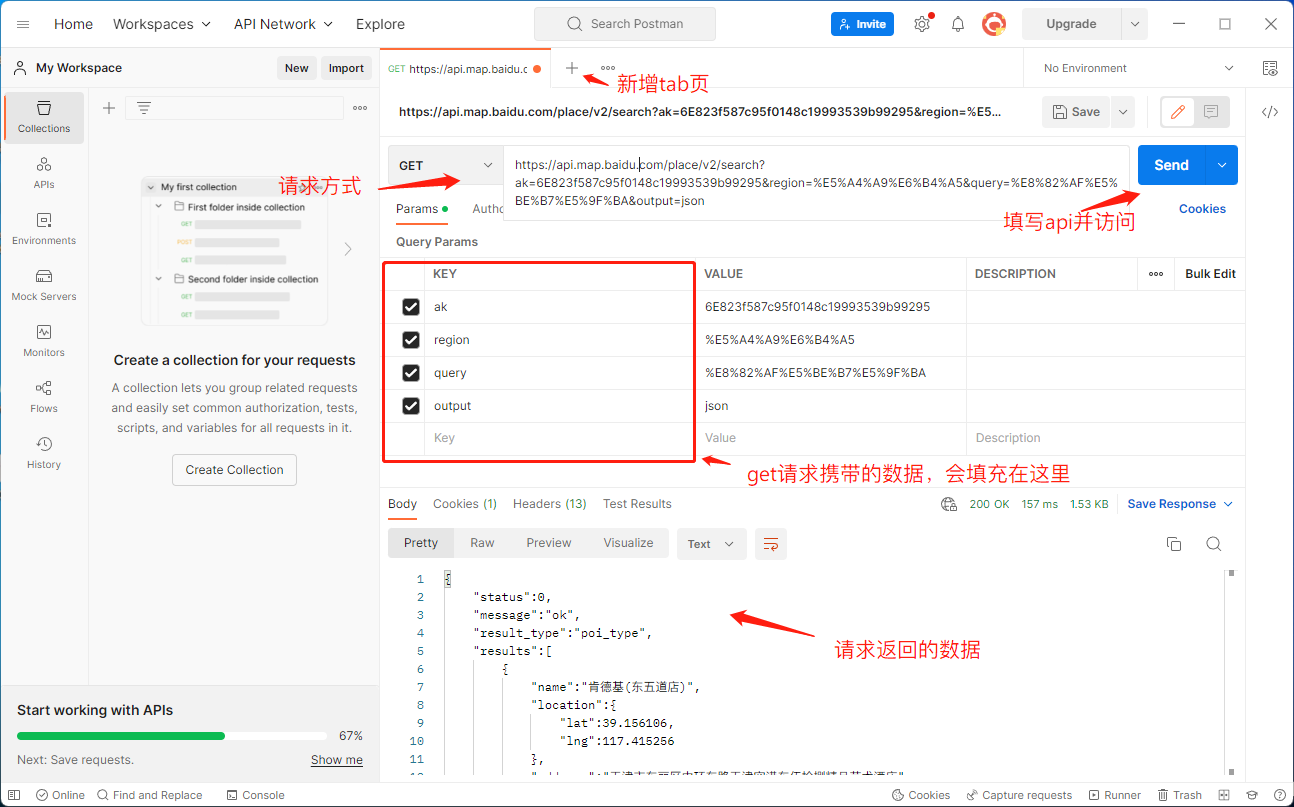Open the code snippet panel icon

(x=1270, y=112)
